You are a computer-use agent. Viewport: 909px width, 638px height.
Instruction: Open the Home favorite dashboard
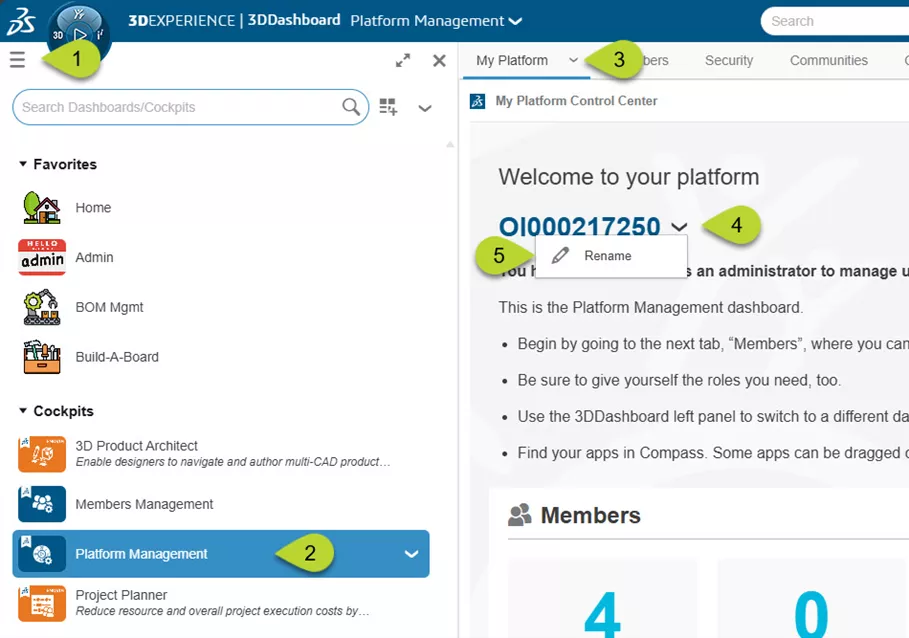93,208
